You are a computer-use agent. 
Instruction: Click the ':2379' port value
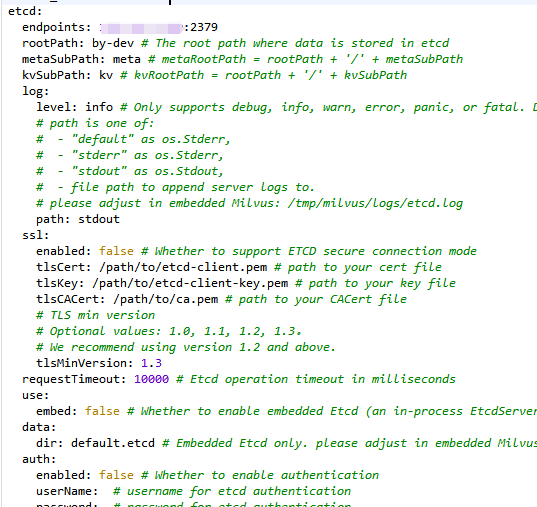(201, 27)
